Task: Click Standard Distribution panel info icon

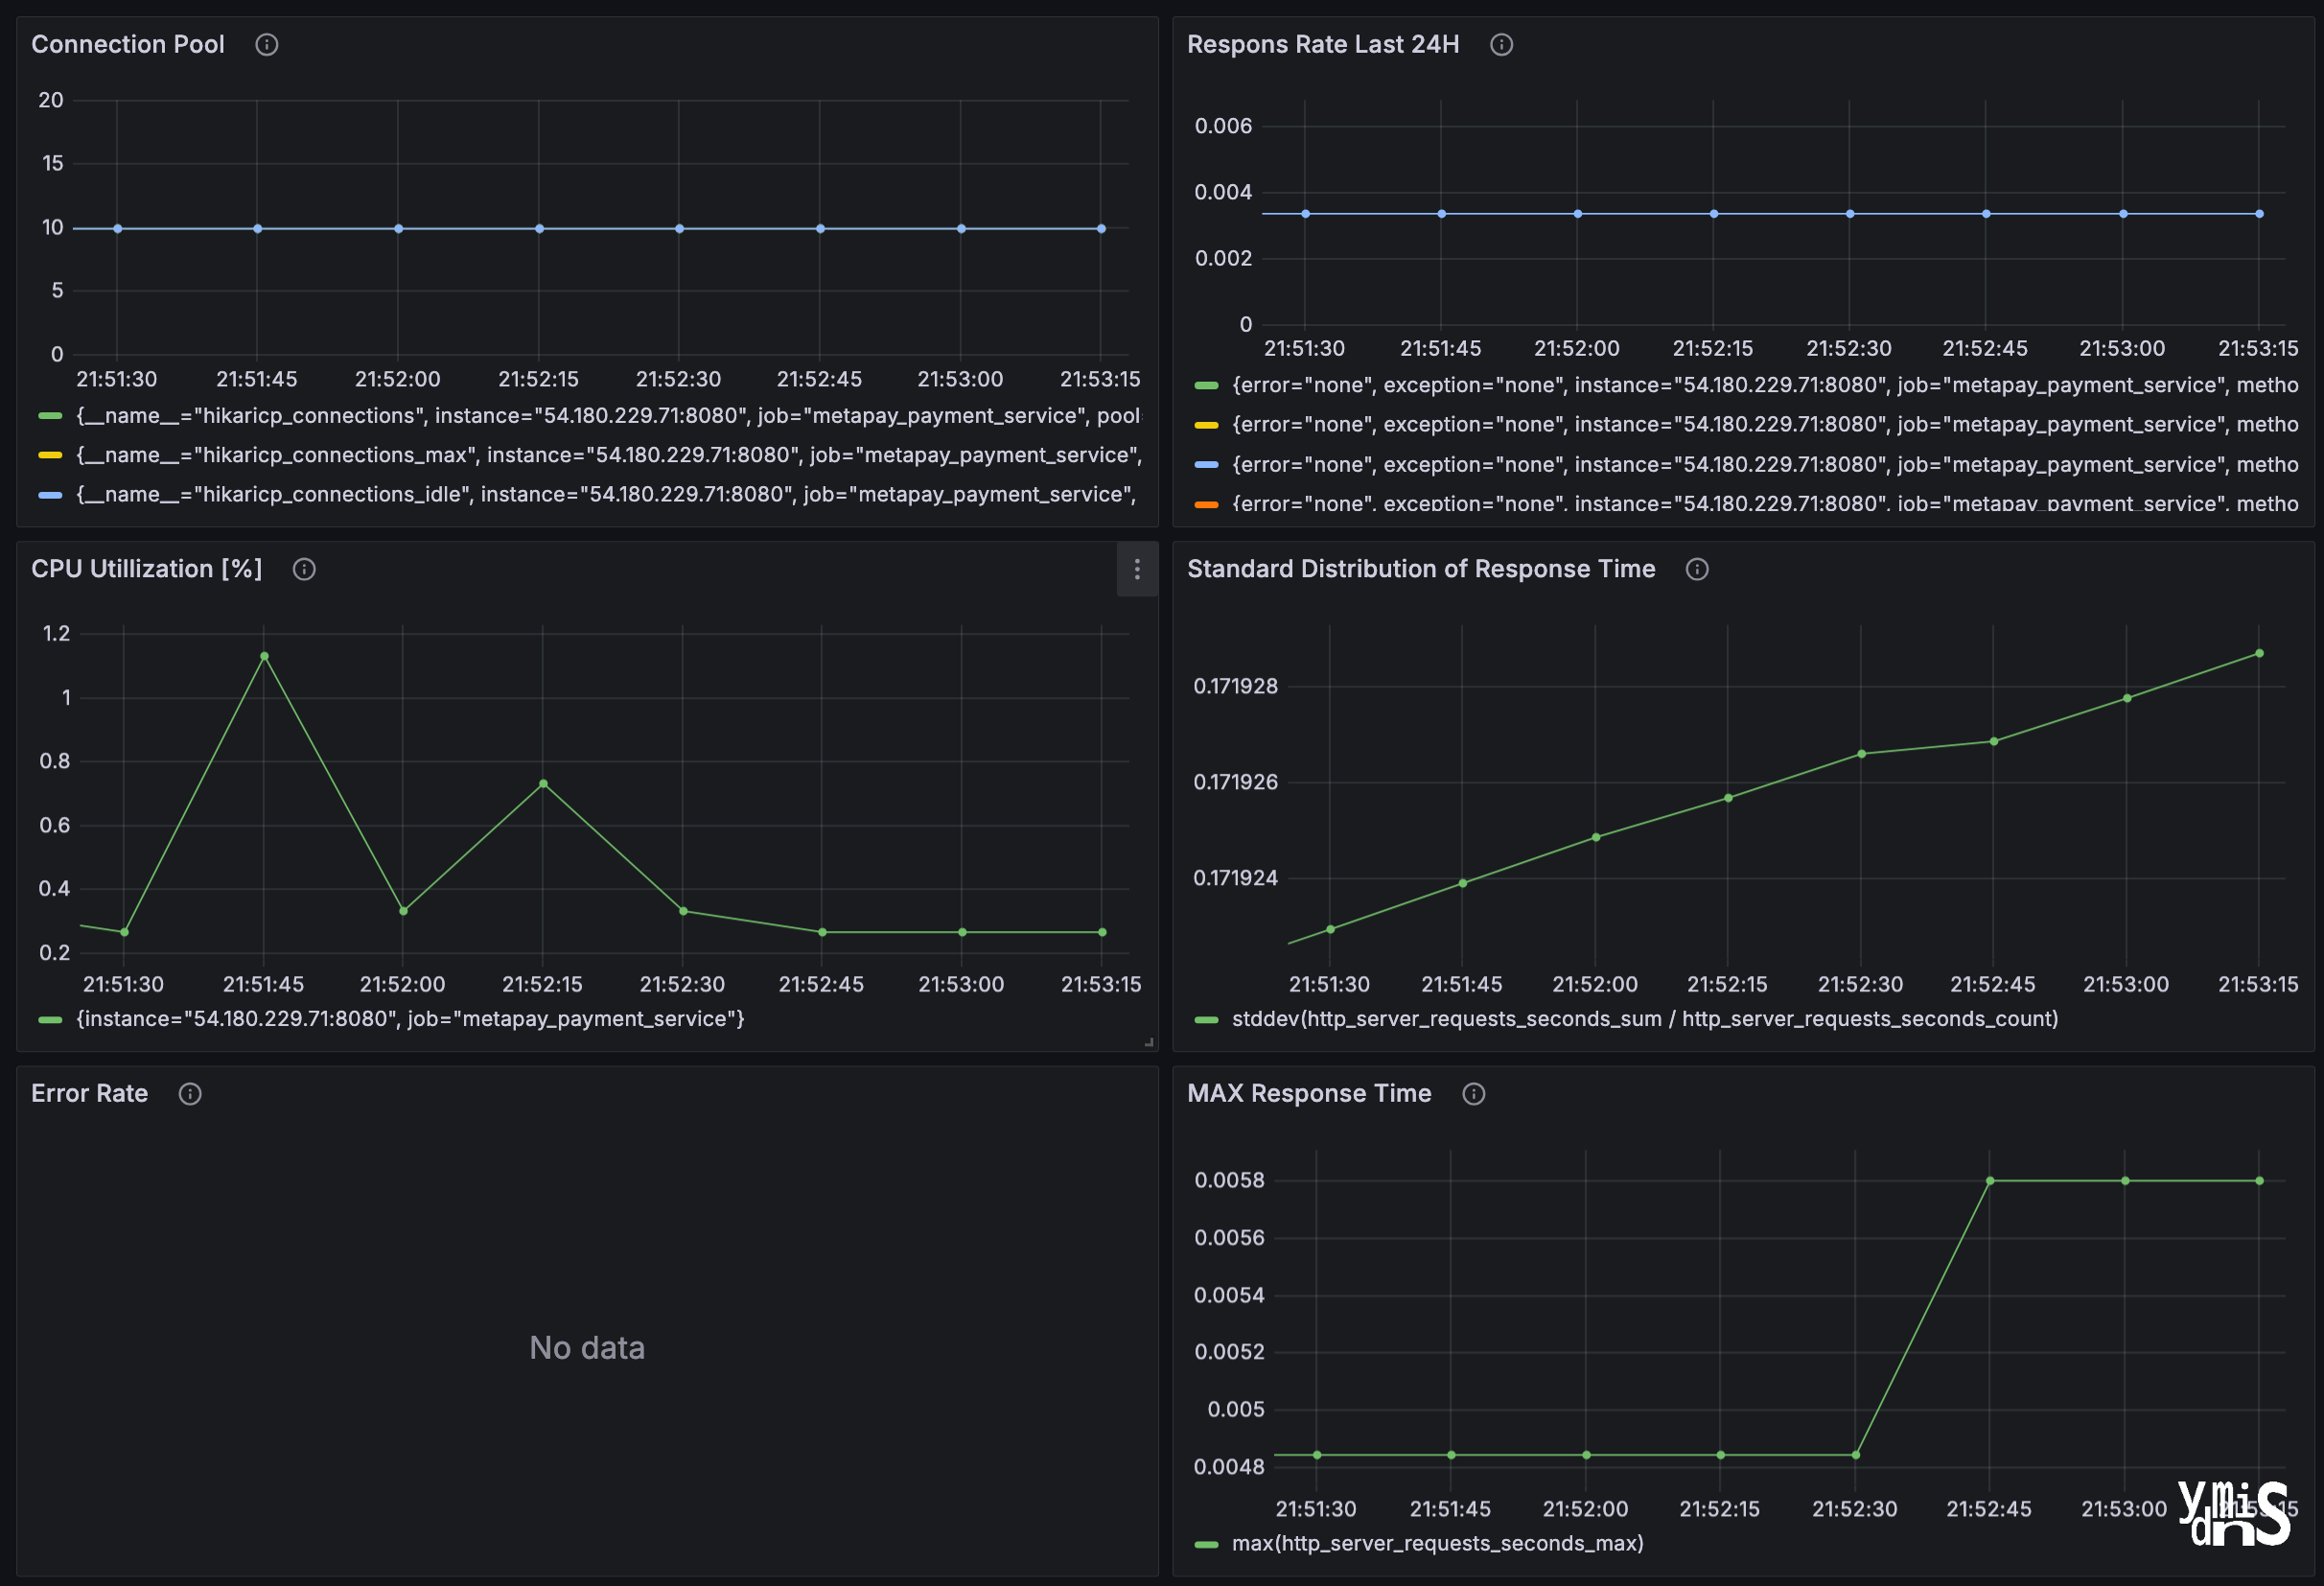Action: (x=1697, y=569)
